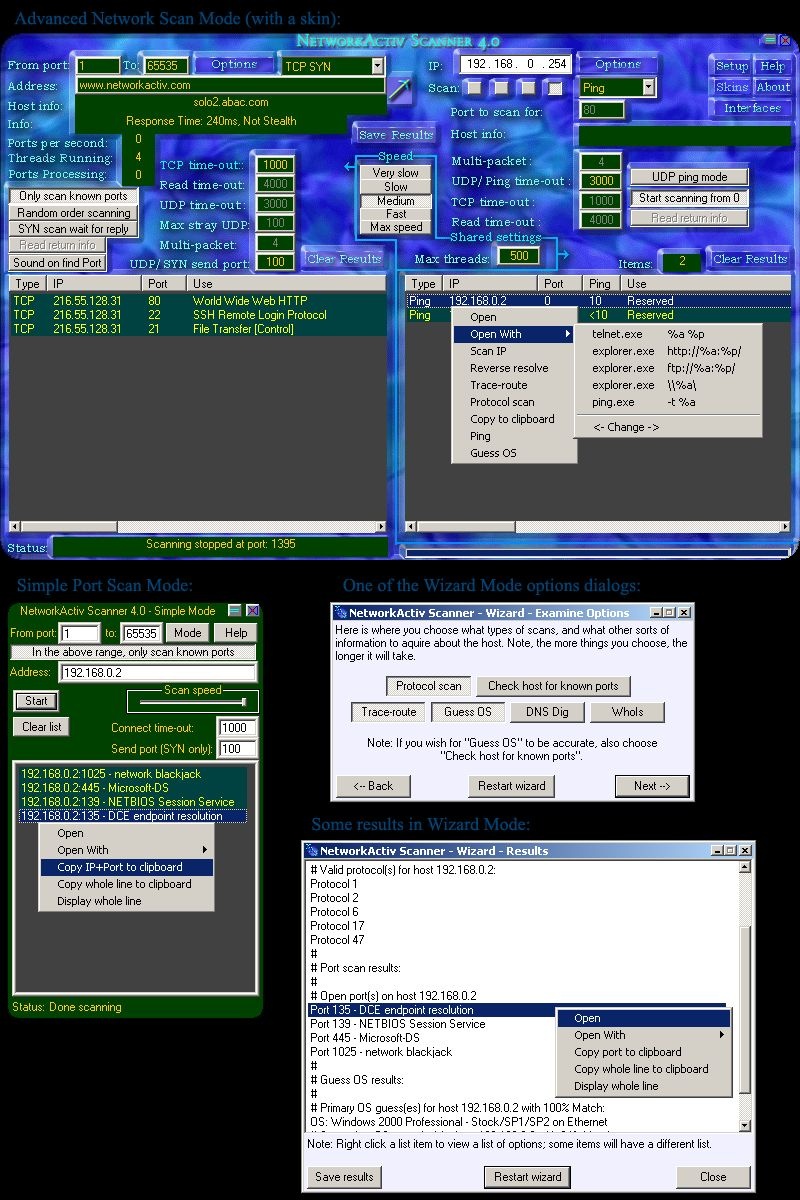
Task: Toggle 'WhoIs' wizard option
Action: click(627, 712)
